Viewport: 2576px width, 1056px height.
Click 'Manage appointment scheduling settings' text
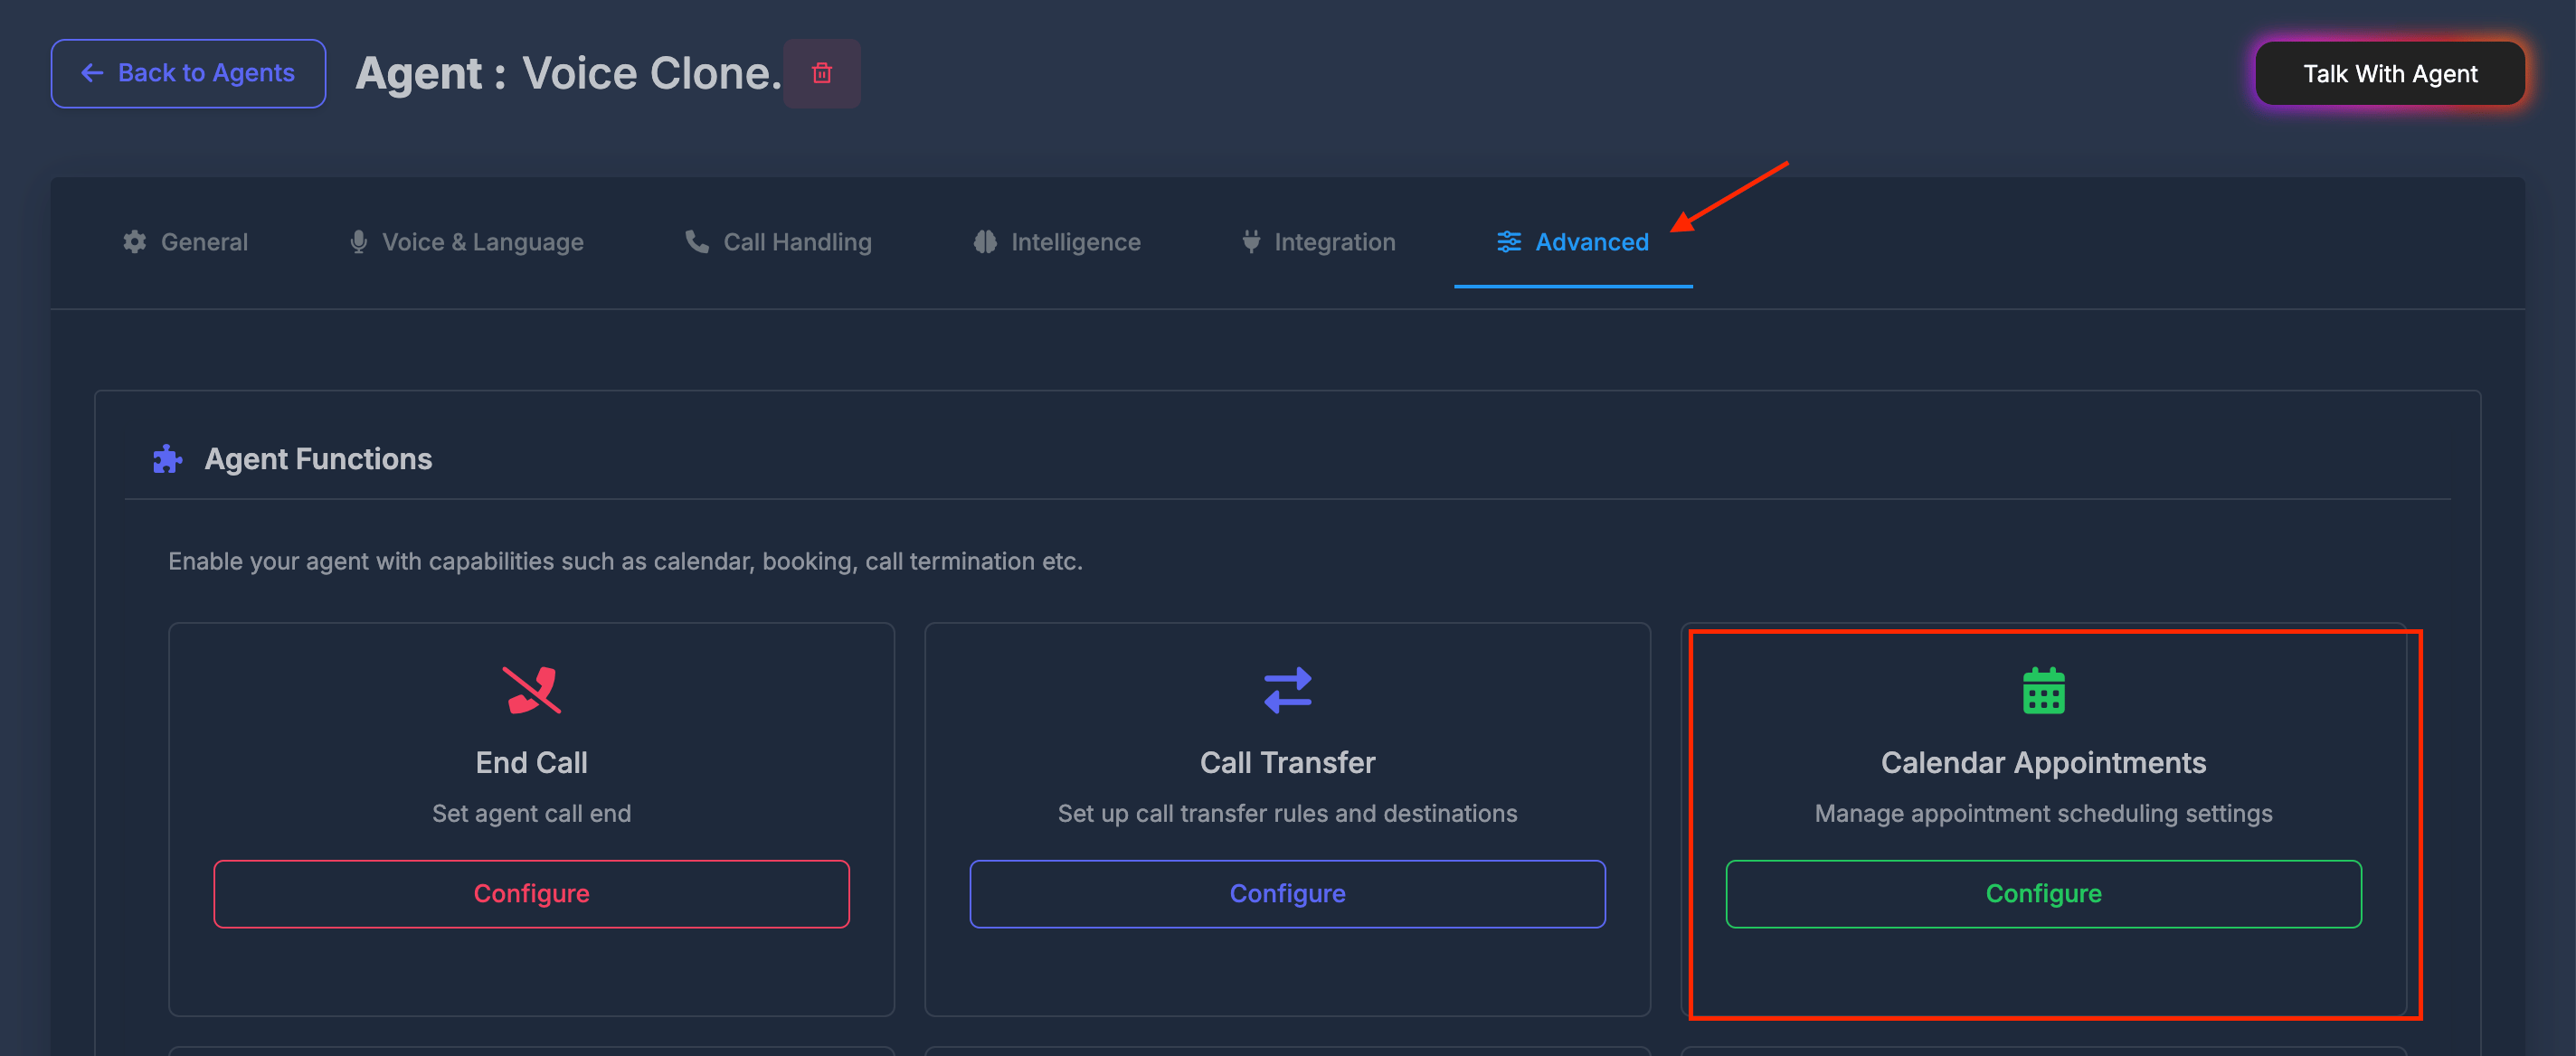(2044, 814)
